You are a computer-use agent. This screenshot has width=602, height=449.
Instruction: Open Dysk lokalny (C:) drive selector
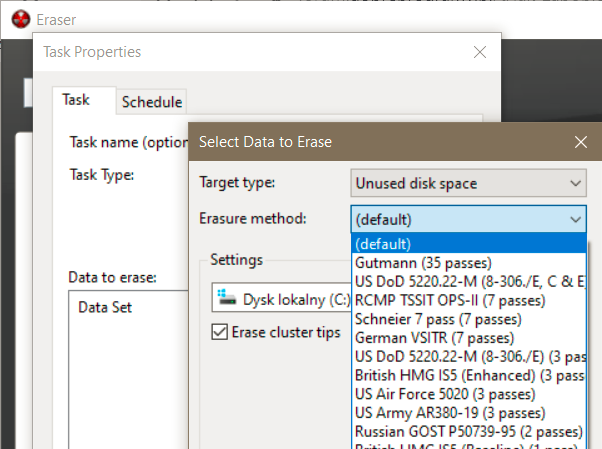281,298
